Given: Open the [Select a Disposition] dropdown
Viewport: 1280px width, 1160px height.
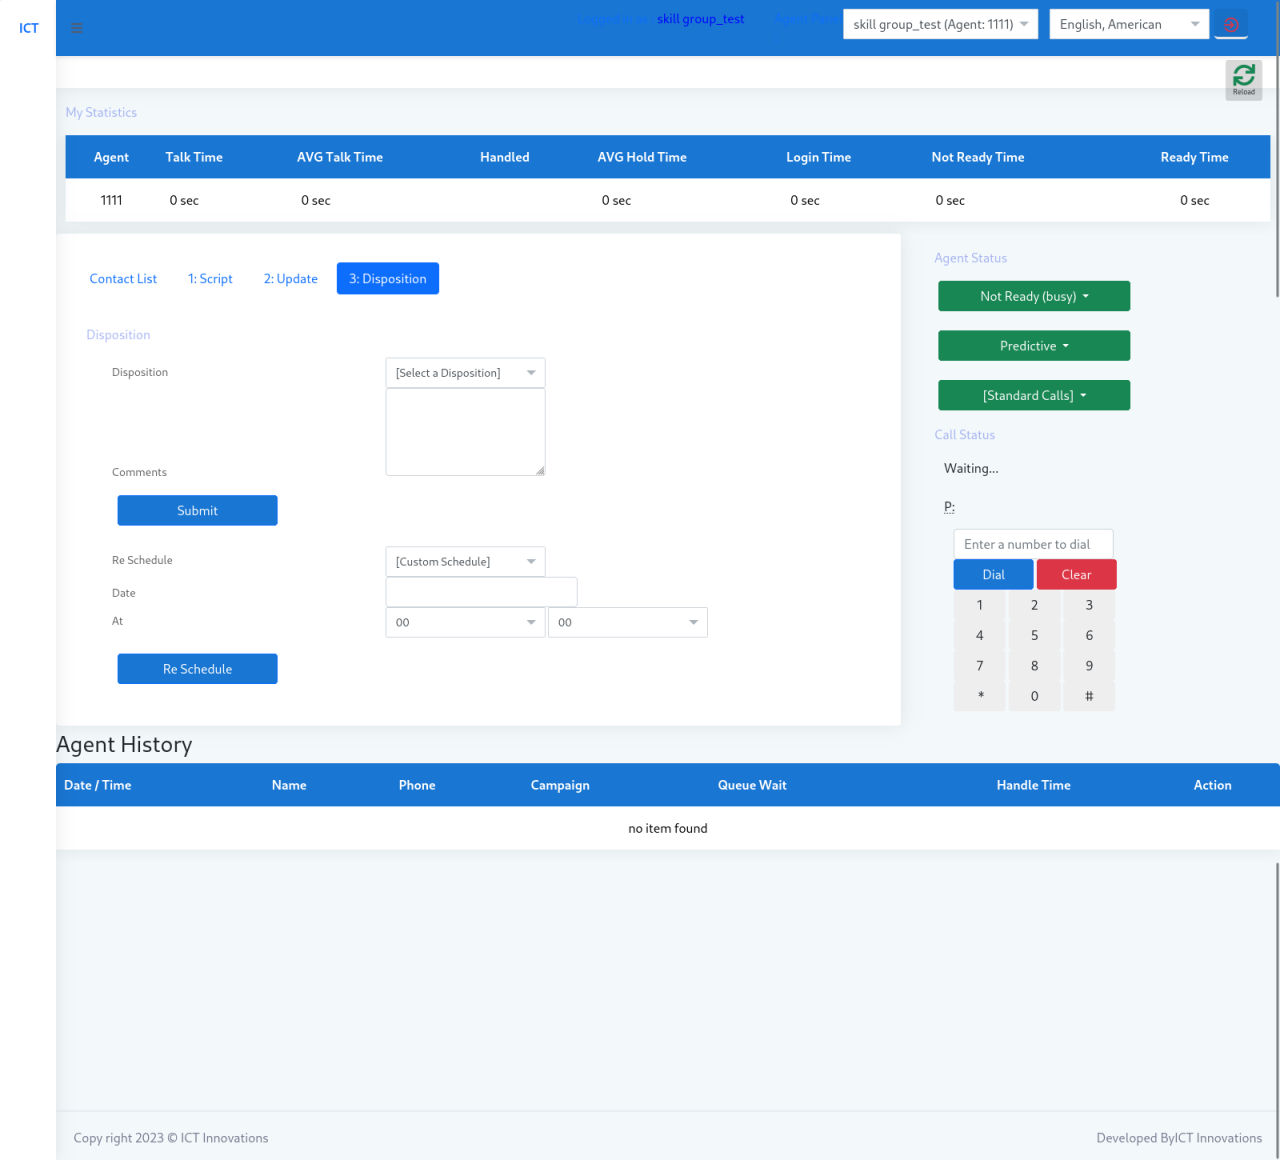Looking at the screenshot, I should coord(465,372).
